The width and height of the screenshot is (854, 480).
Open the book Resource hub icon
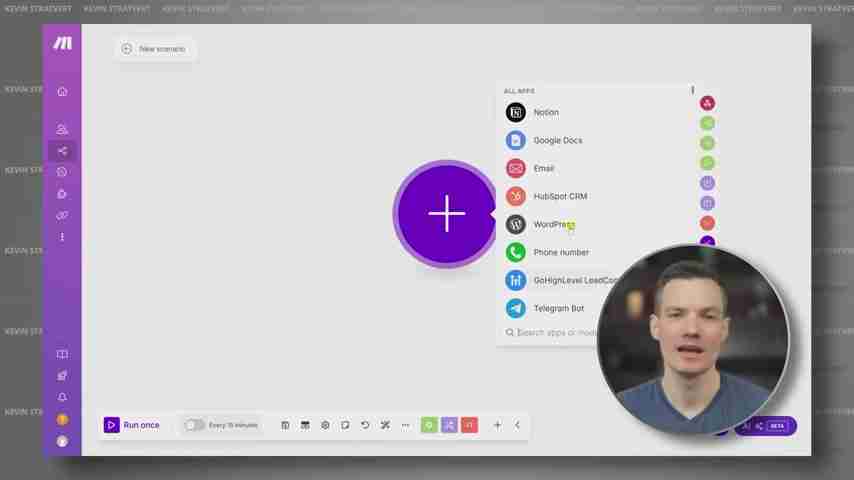62,354
